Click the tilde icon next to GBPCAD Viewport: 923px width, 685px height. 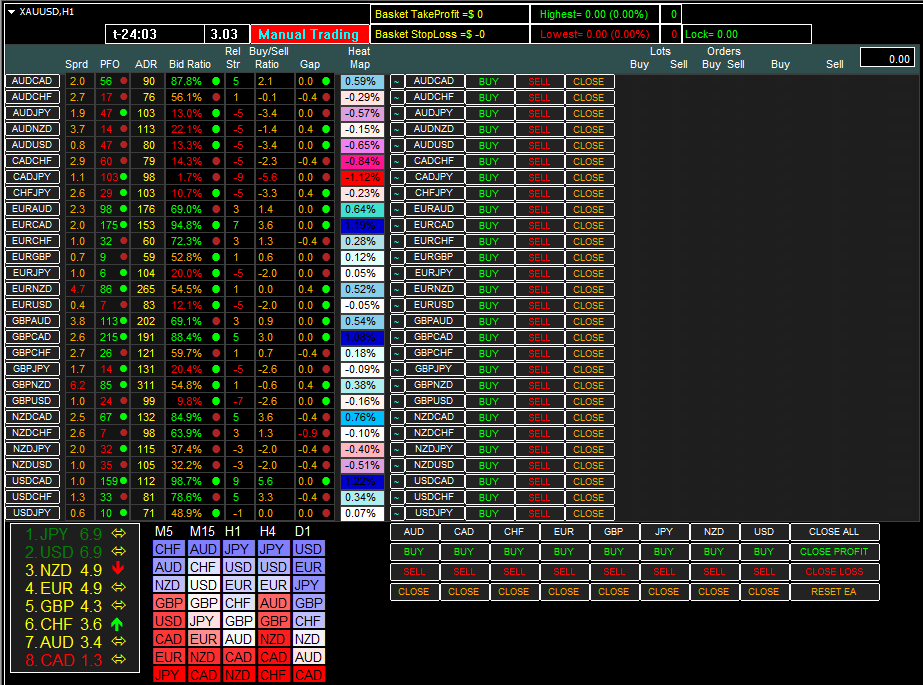point(397,337)
